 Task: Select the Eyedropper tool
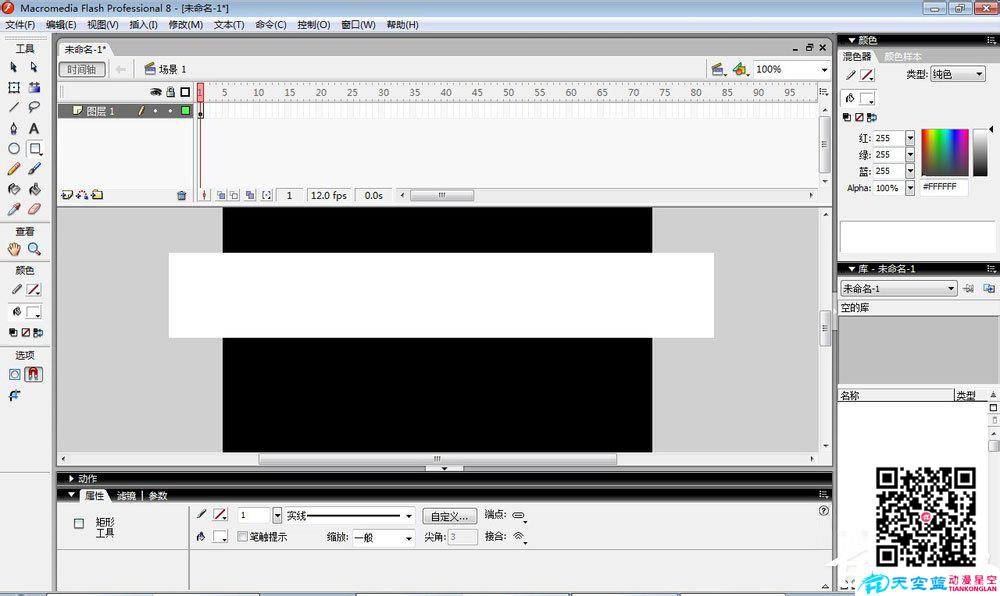tap(13, 209)
